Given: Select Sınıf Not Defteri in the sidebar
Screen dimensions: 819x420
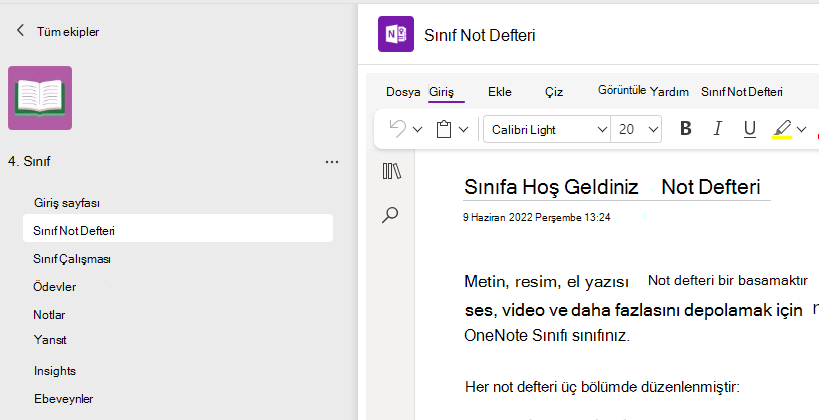Looking at the screenshot, I should click(178, 230).
